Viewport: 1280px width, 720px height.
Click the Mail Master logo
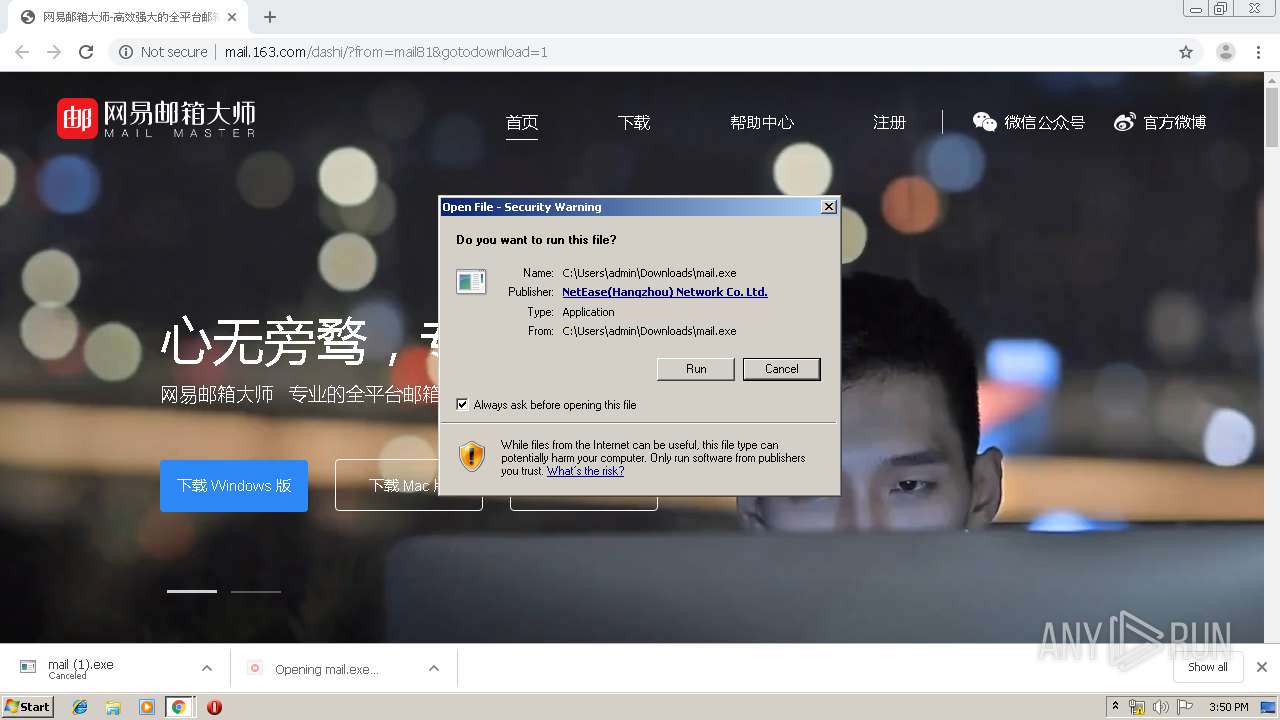point(156,118)
